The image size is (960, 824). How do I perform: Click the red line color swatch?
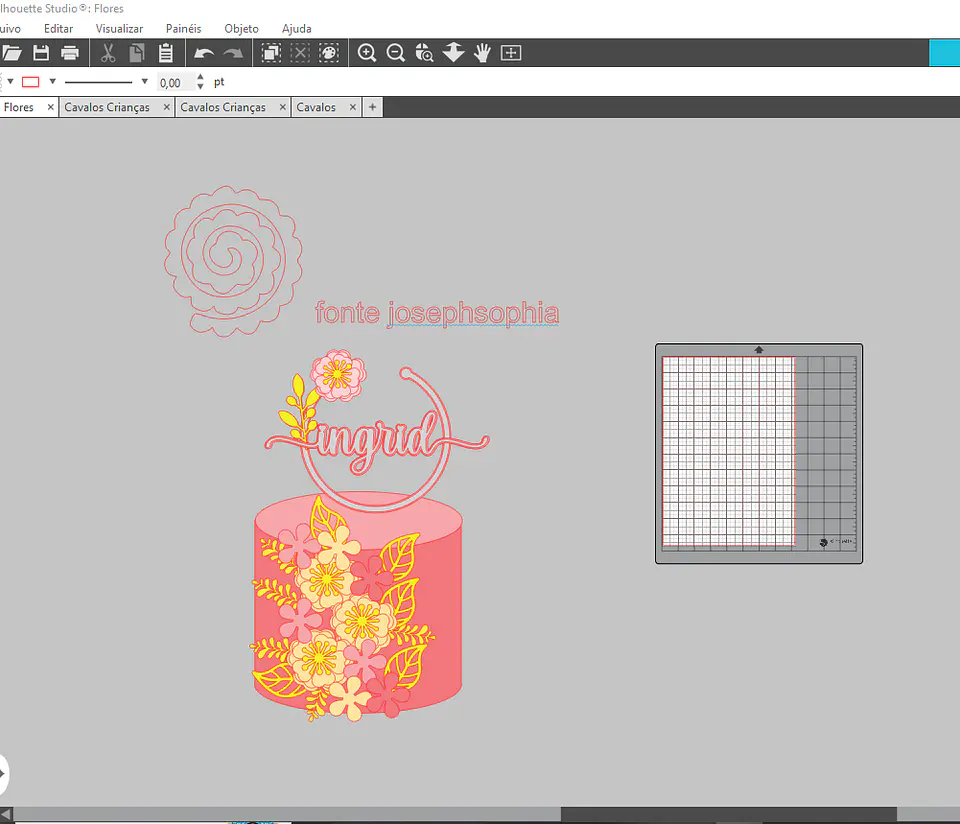click(x=31, y=82)
